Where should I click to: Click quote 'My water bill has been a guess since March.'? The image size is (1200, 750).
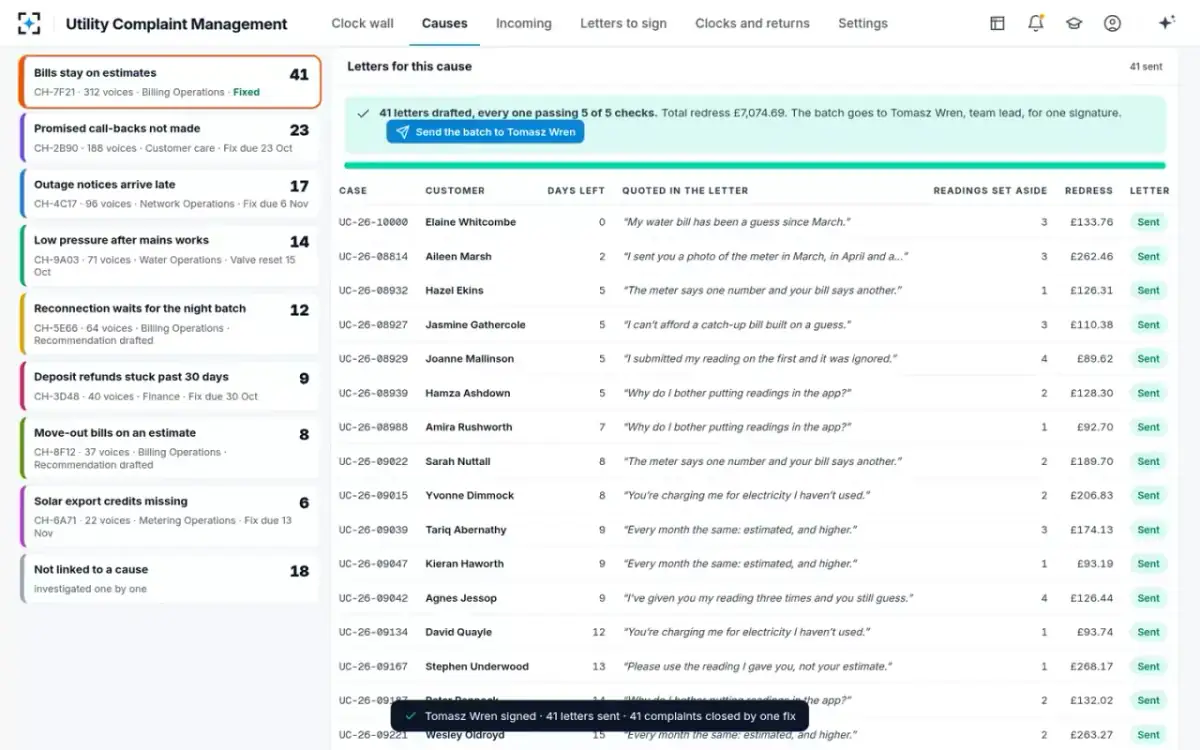pyautogui.click(x=738, y=222)
